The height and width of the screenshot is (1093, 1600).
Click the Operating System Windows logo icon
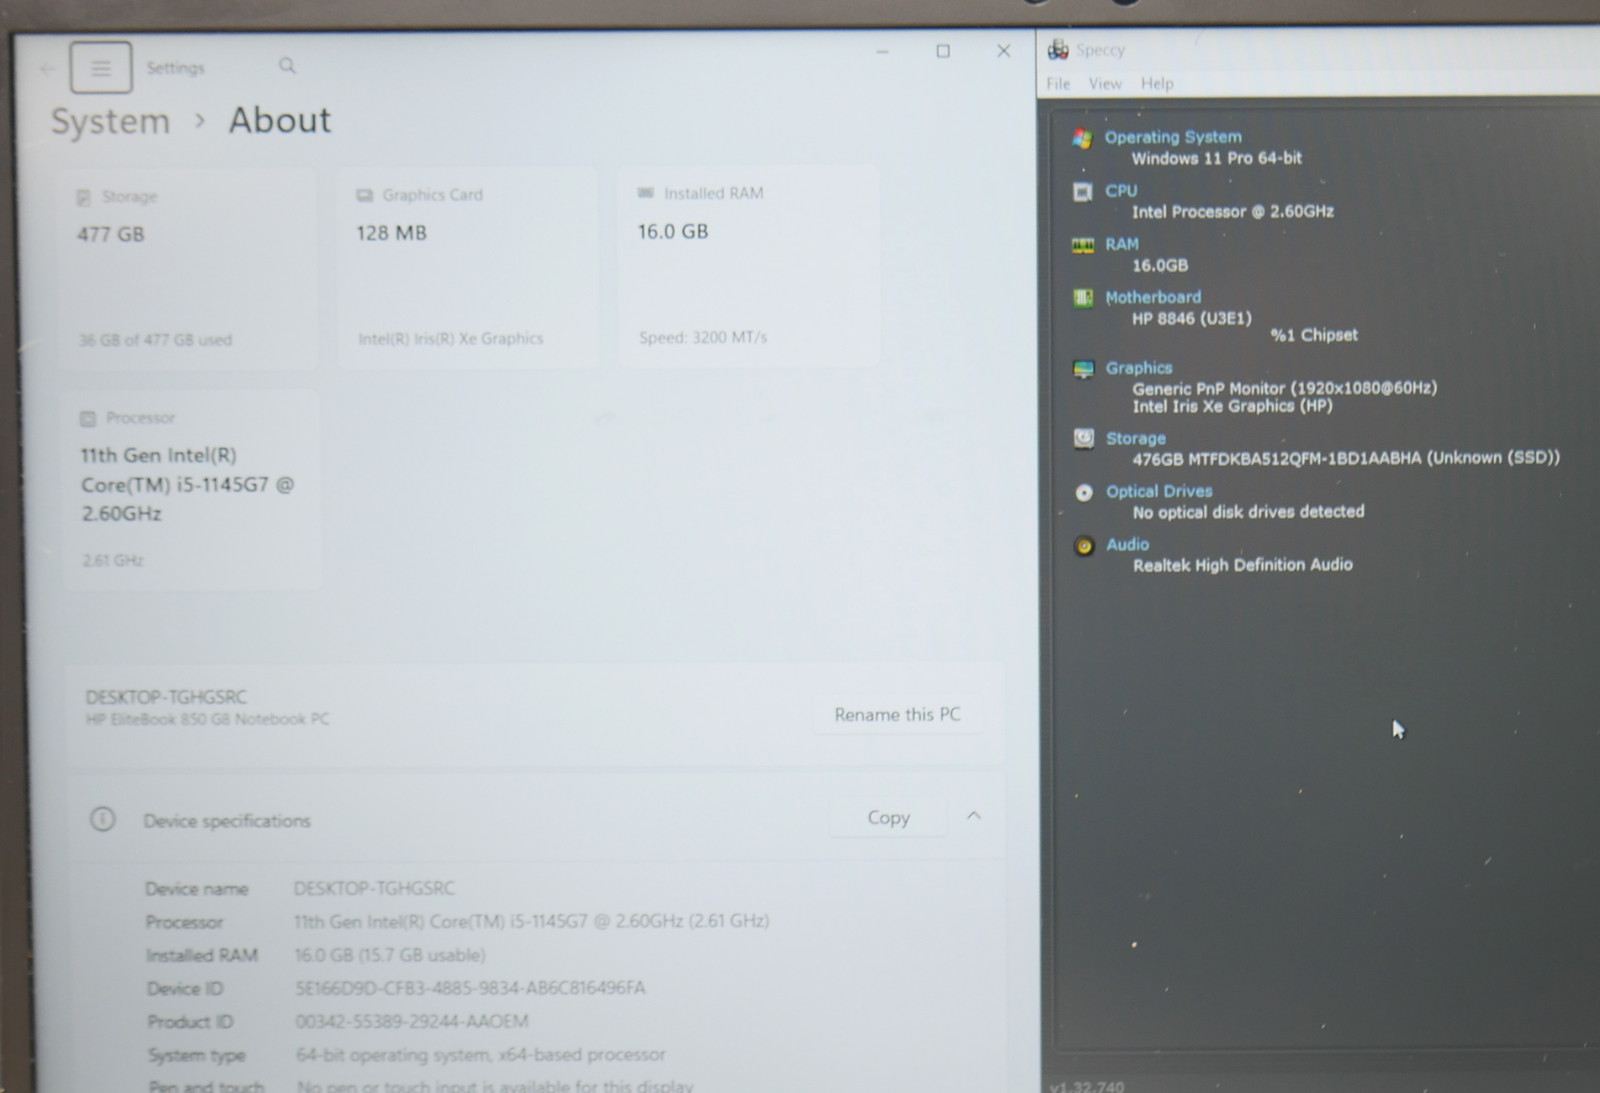[x=1082, y=138]
